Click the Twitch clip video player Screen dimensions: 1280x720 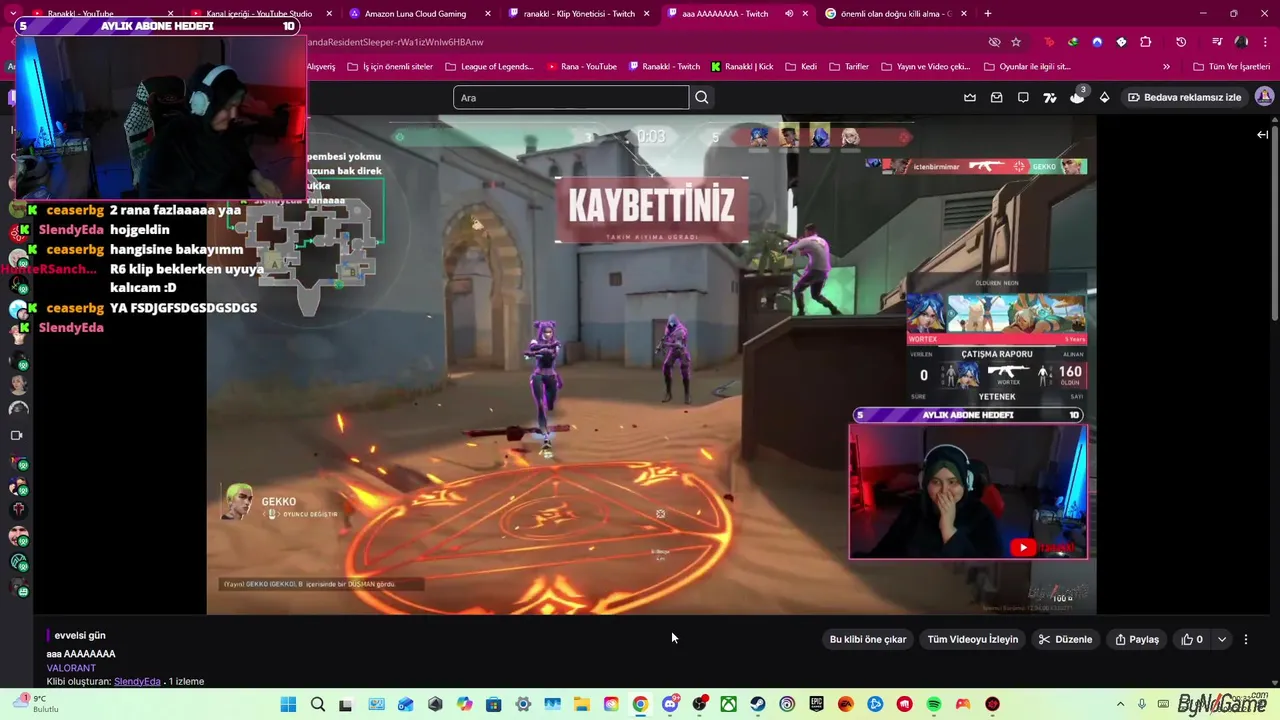coord(651,365)
